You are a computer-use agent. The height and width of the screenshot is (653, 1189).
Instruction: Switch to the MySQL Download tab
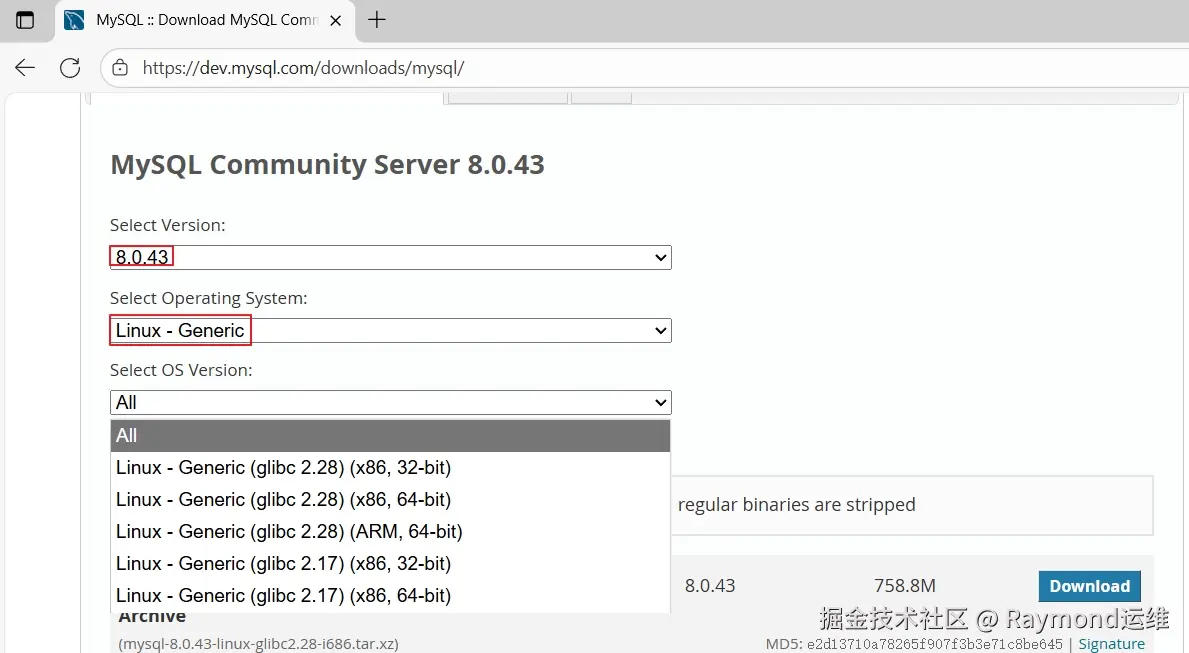click(206, 20)
